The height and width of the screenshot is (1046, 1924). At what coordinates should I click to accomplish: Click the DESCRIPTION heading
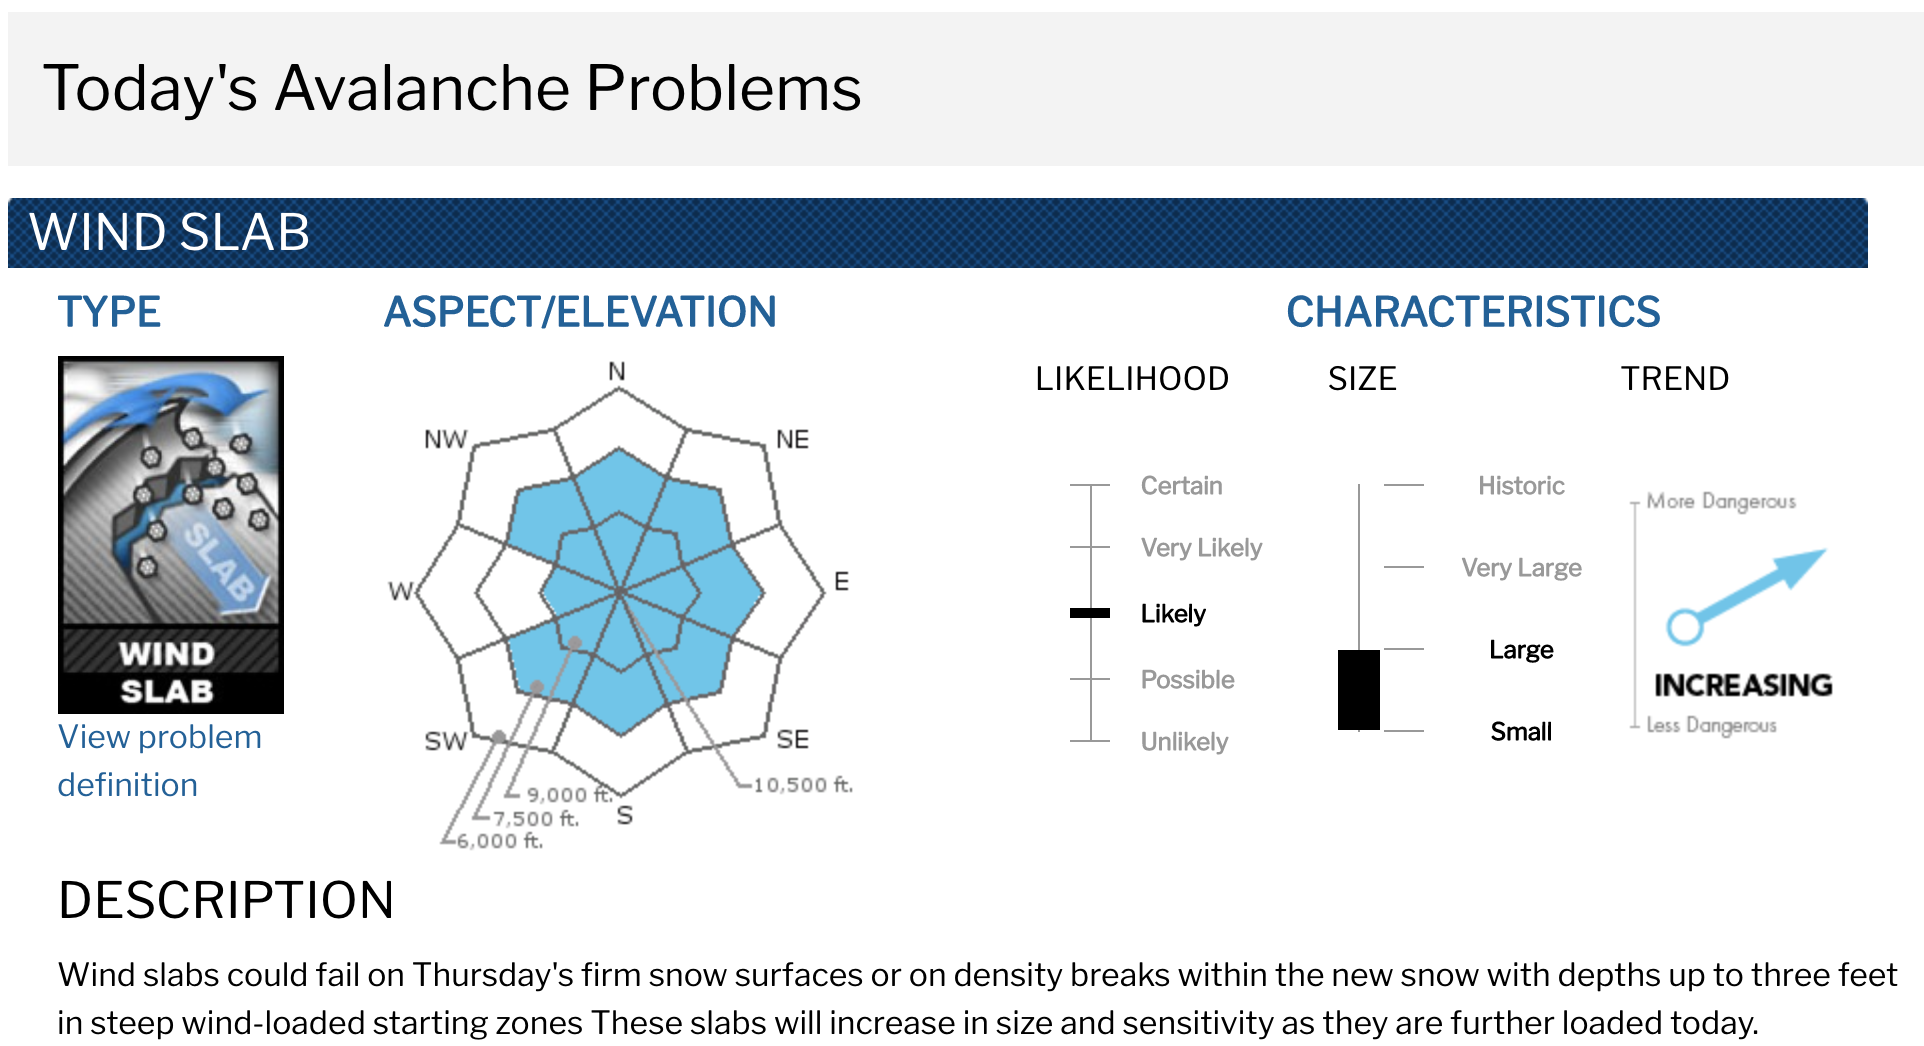(x=226, y=900)
